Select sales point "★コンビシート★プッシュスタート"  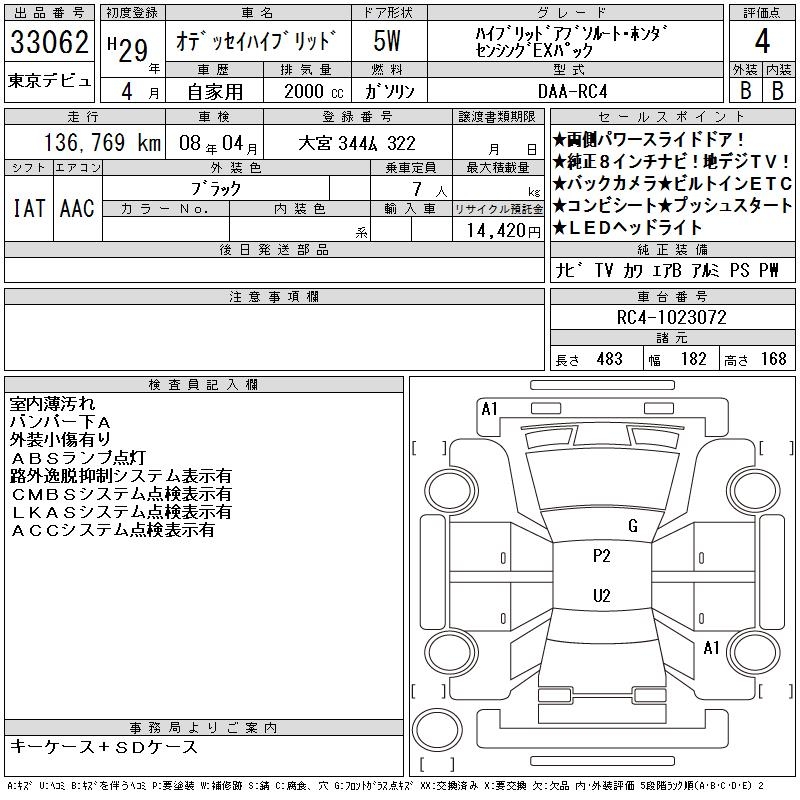coord(672,205)
